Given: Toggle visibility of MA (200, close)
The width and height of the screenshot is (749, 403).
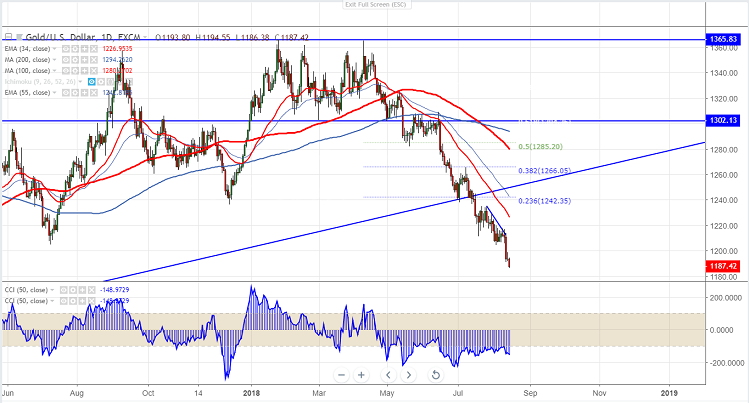Looking at the screenshot, I should tap(66, 60).
